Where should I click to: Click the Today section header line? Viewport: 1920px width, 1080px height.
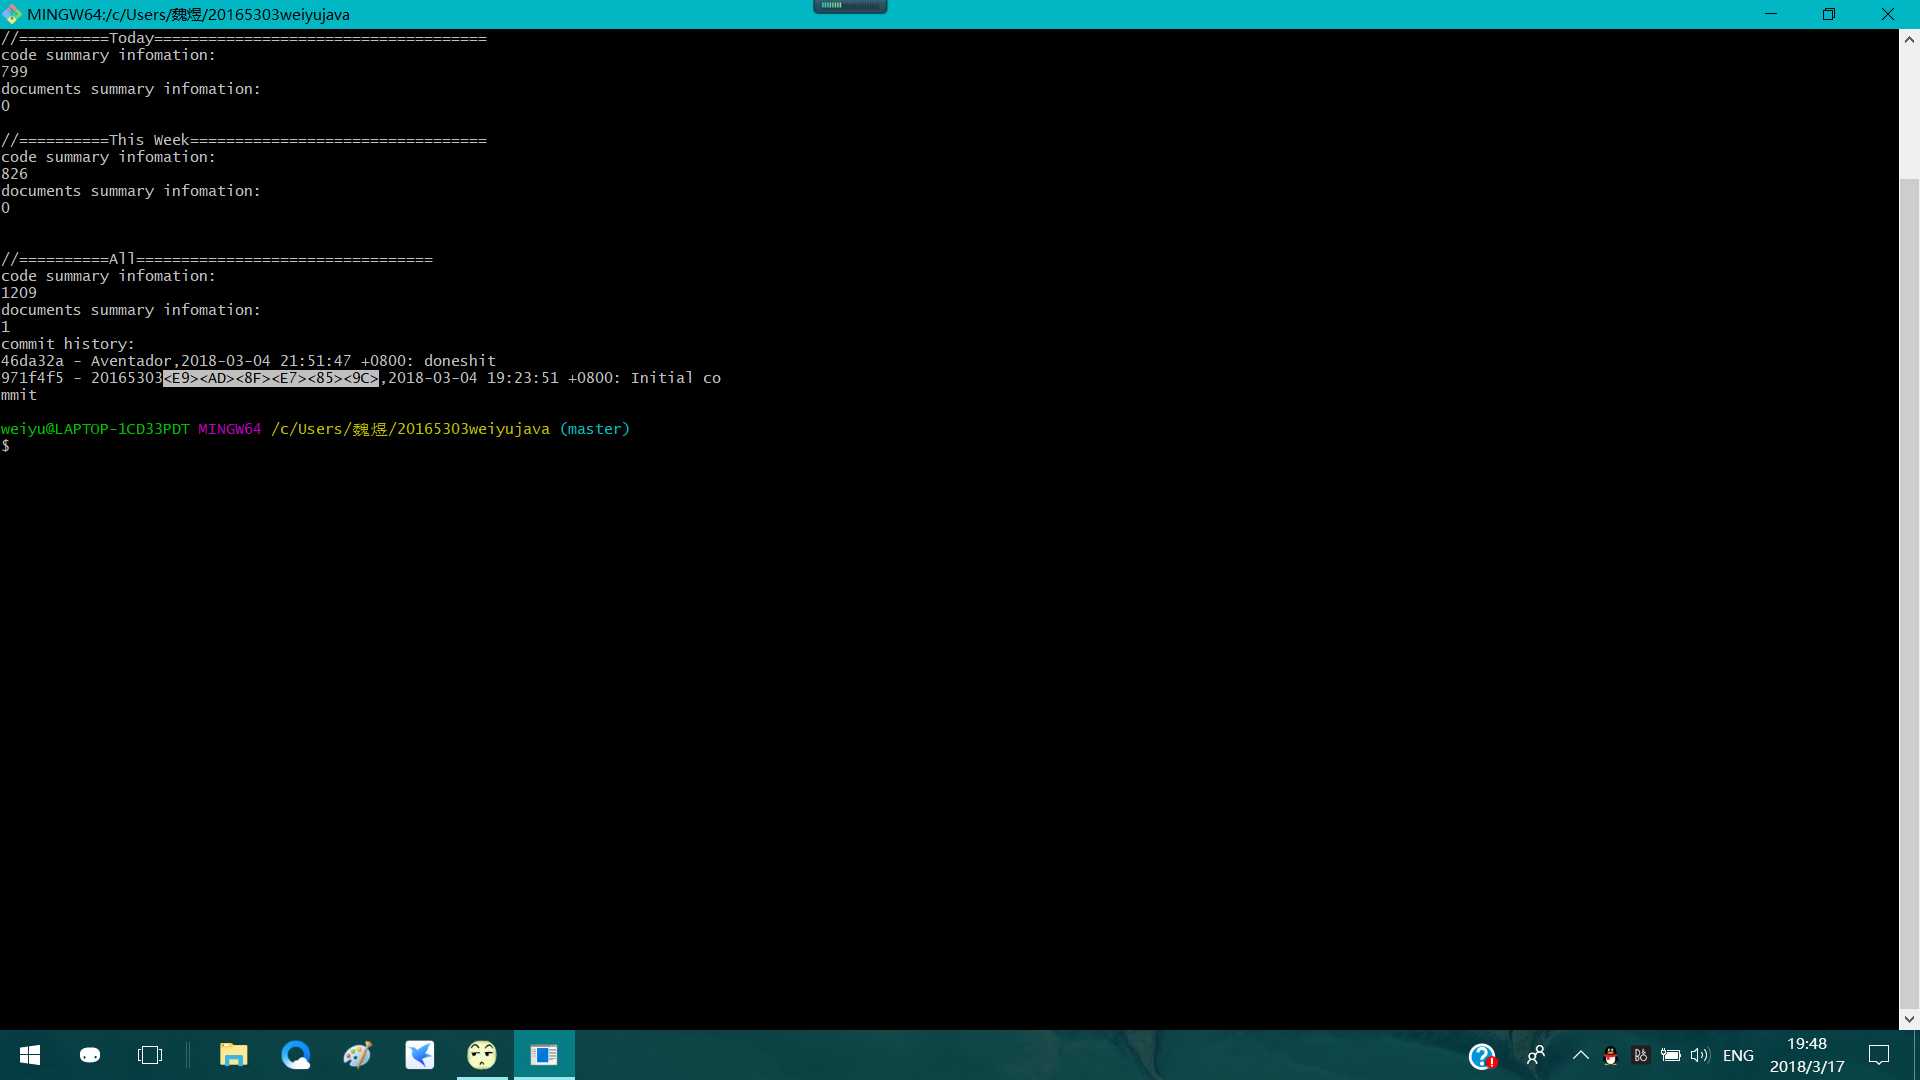click(x=244, y=38)
